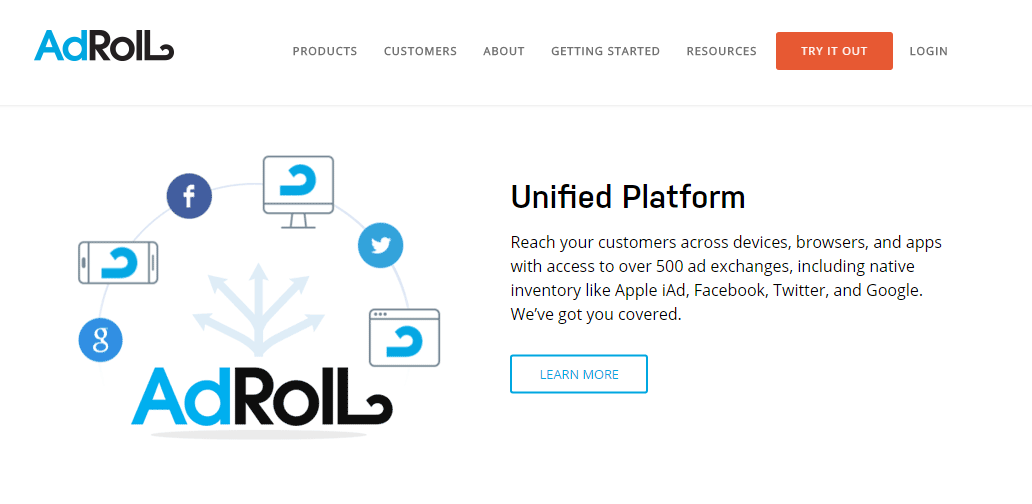The width and height of the screenshot is (1032, 504).
Task: Click the browser window icon
Action: (x=404, y=336)
